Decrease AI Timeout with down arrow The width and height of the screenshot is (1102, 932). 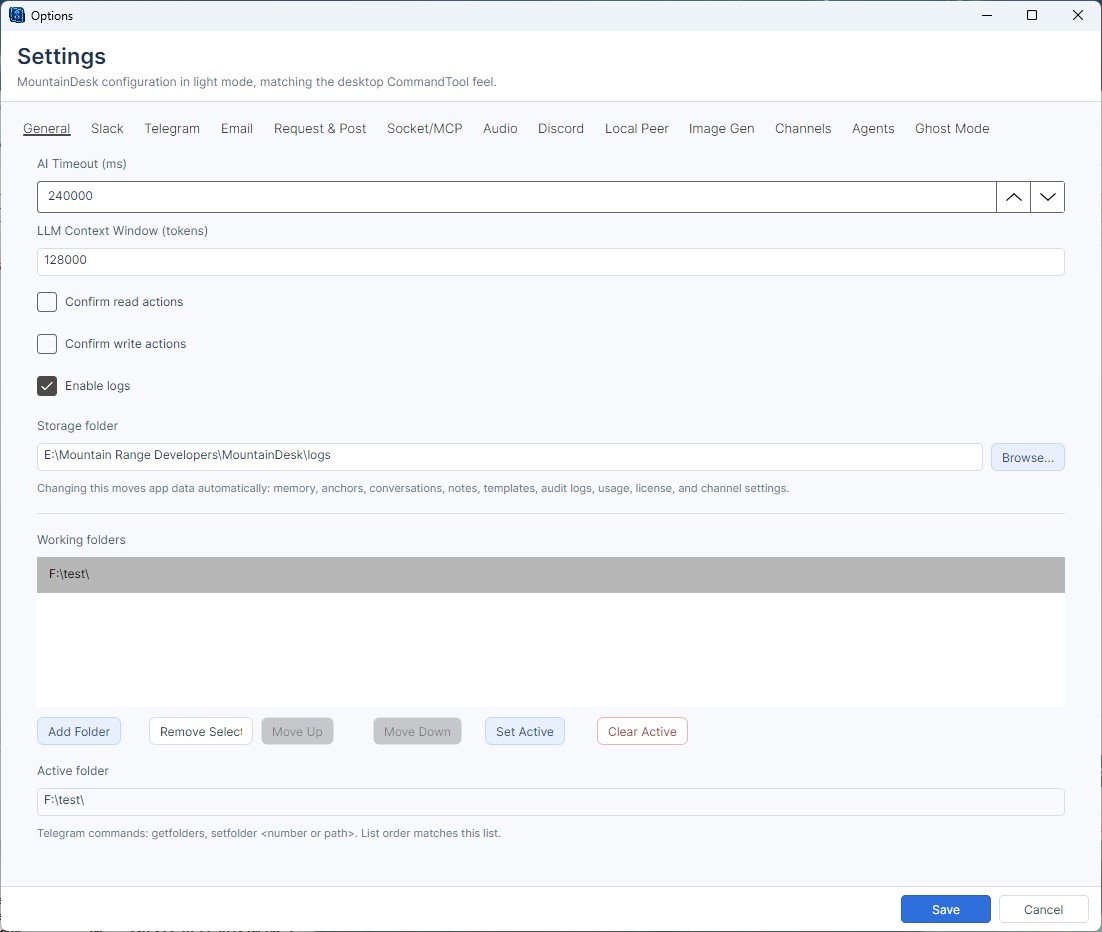pos(1047,197)
